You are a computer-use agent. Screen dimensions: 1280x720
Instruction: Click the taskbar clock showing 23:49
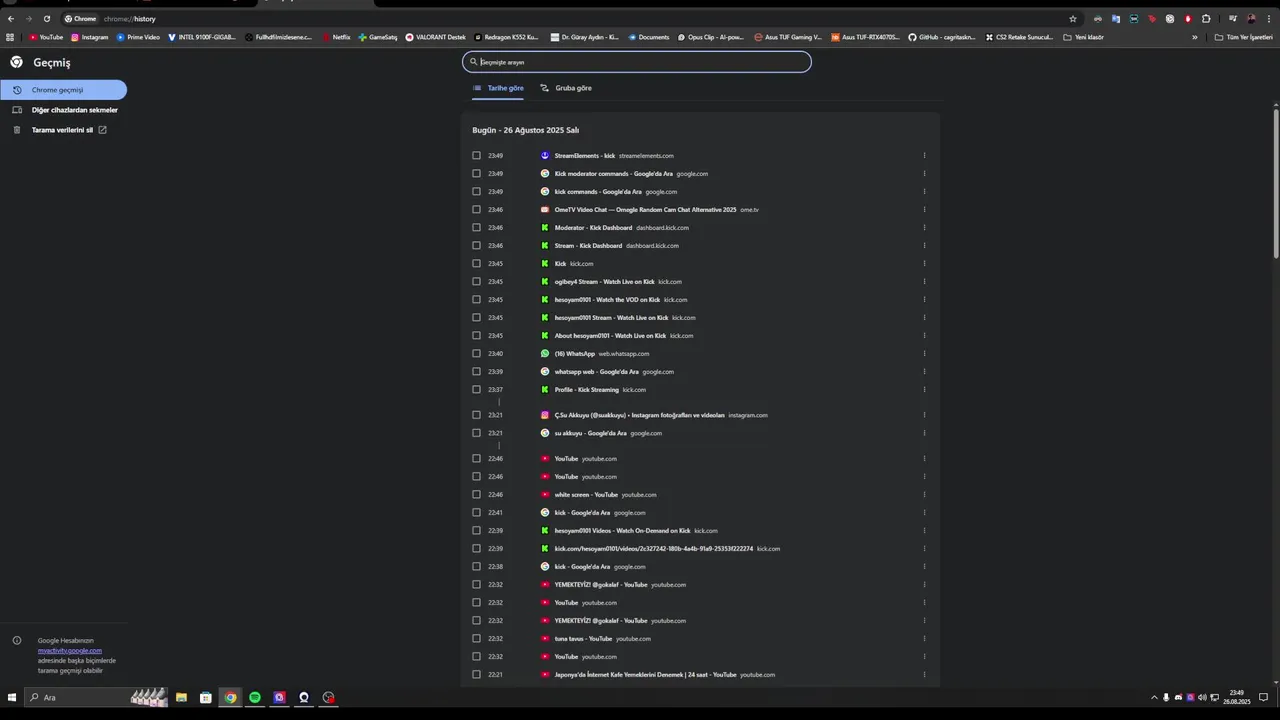(1238, 697)
